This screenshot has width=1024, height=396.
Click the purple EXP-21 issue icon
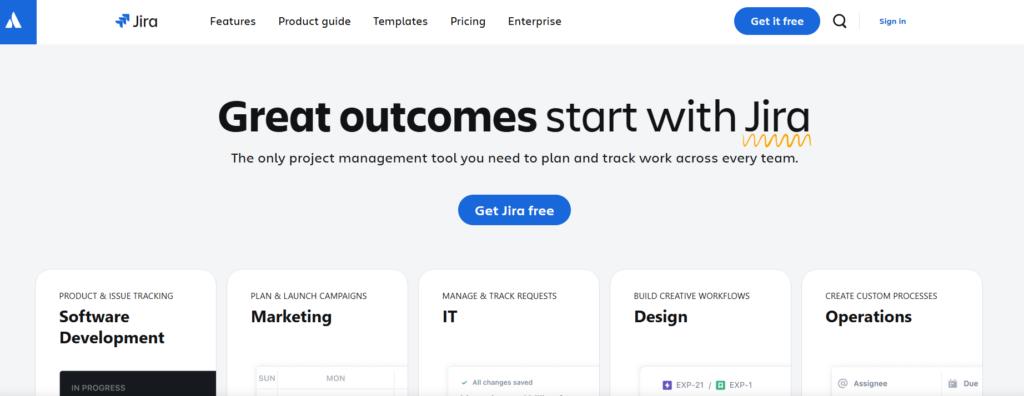(x=667, y=385)
